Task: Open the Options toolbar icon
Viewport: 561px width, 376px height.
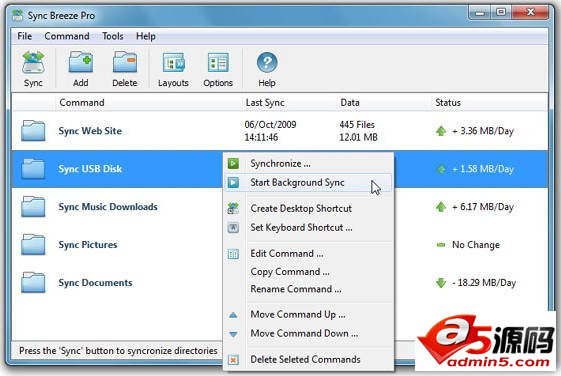Action: (218, 63)
